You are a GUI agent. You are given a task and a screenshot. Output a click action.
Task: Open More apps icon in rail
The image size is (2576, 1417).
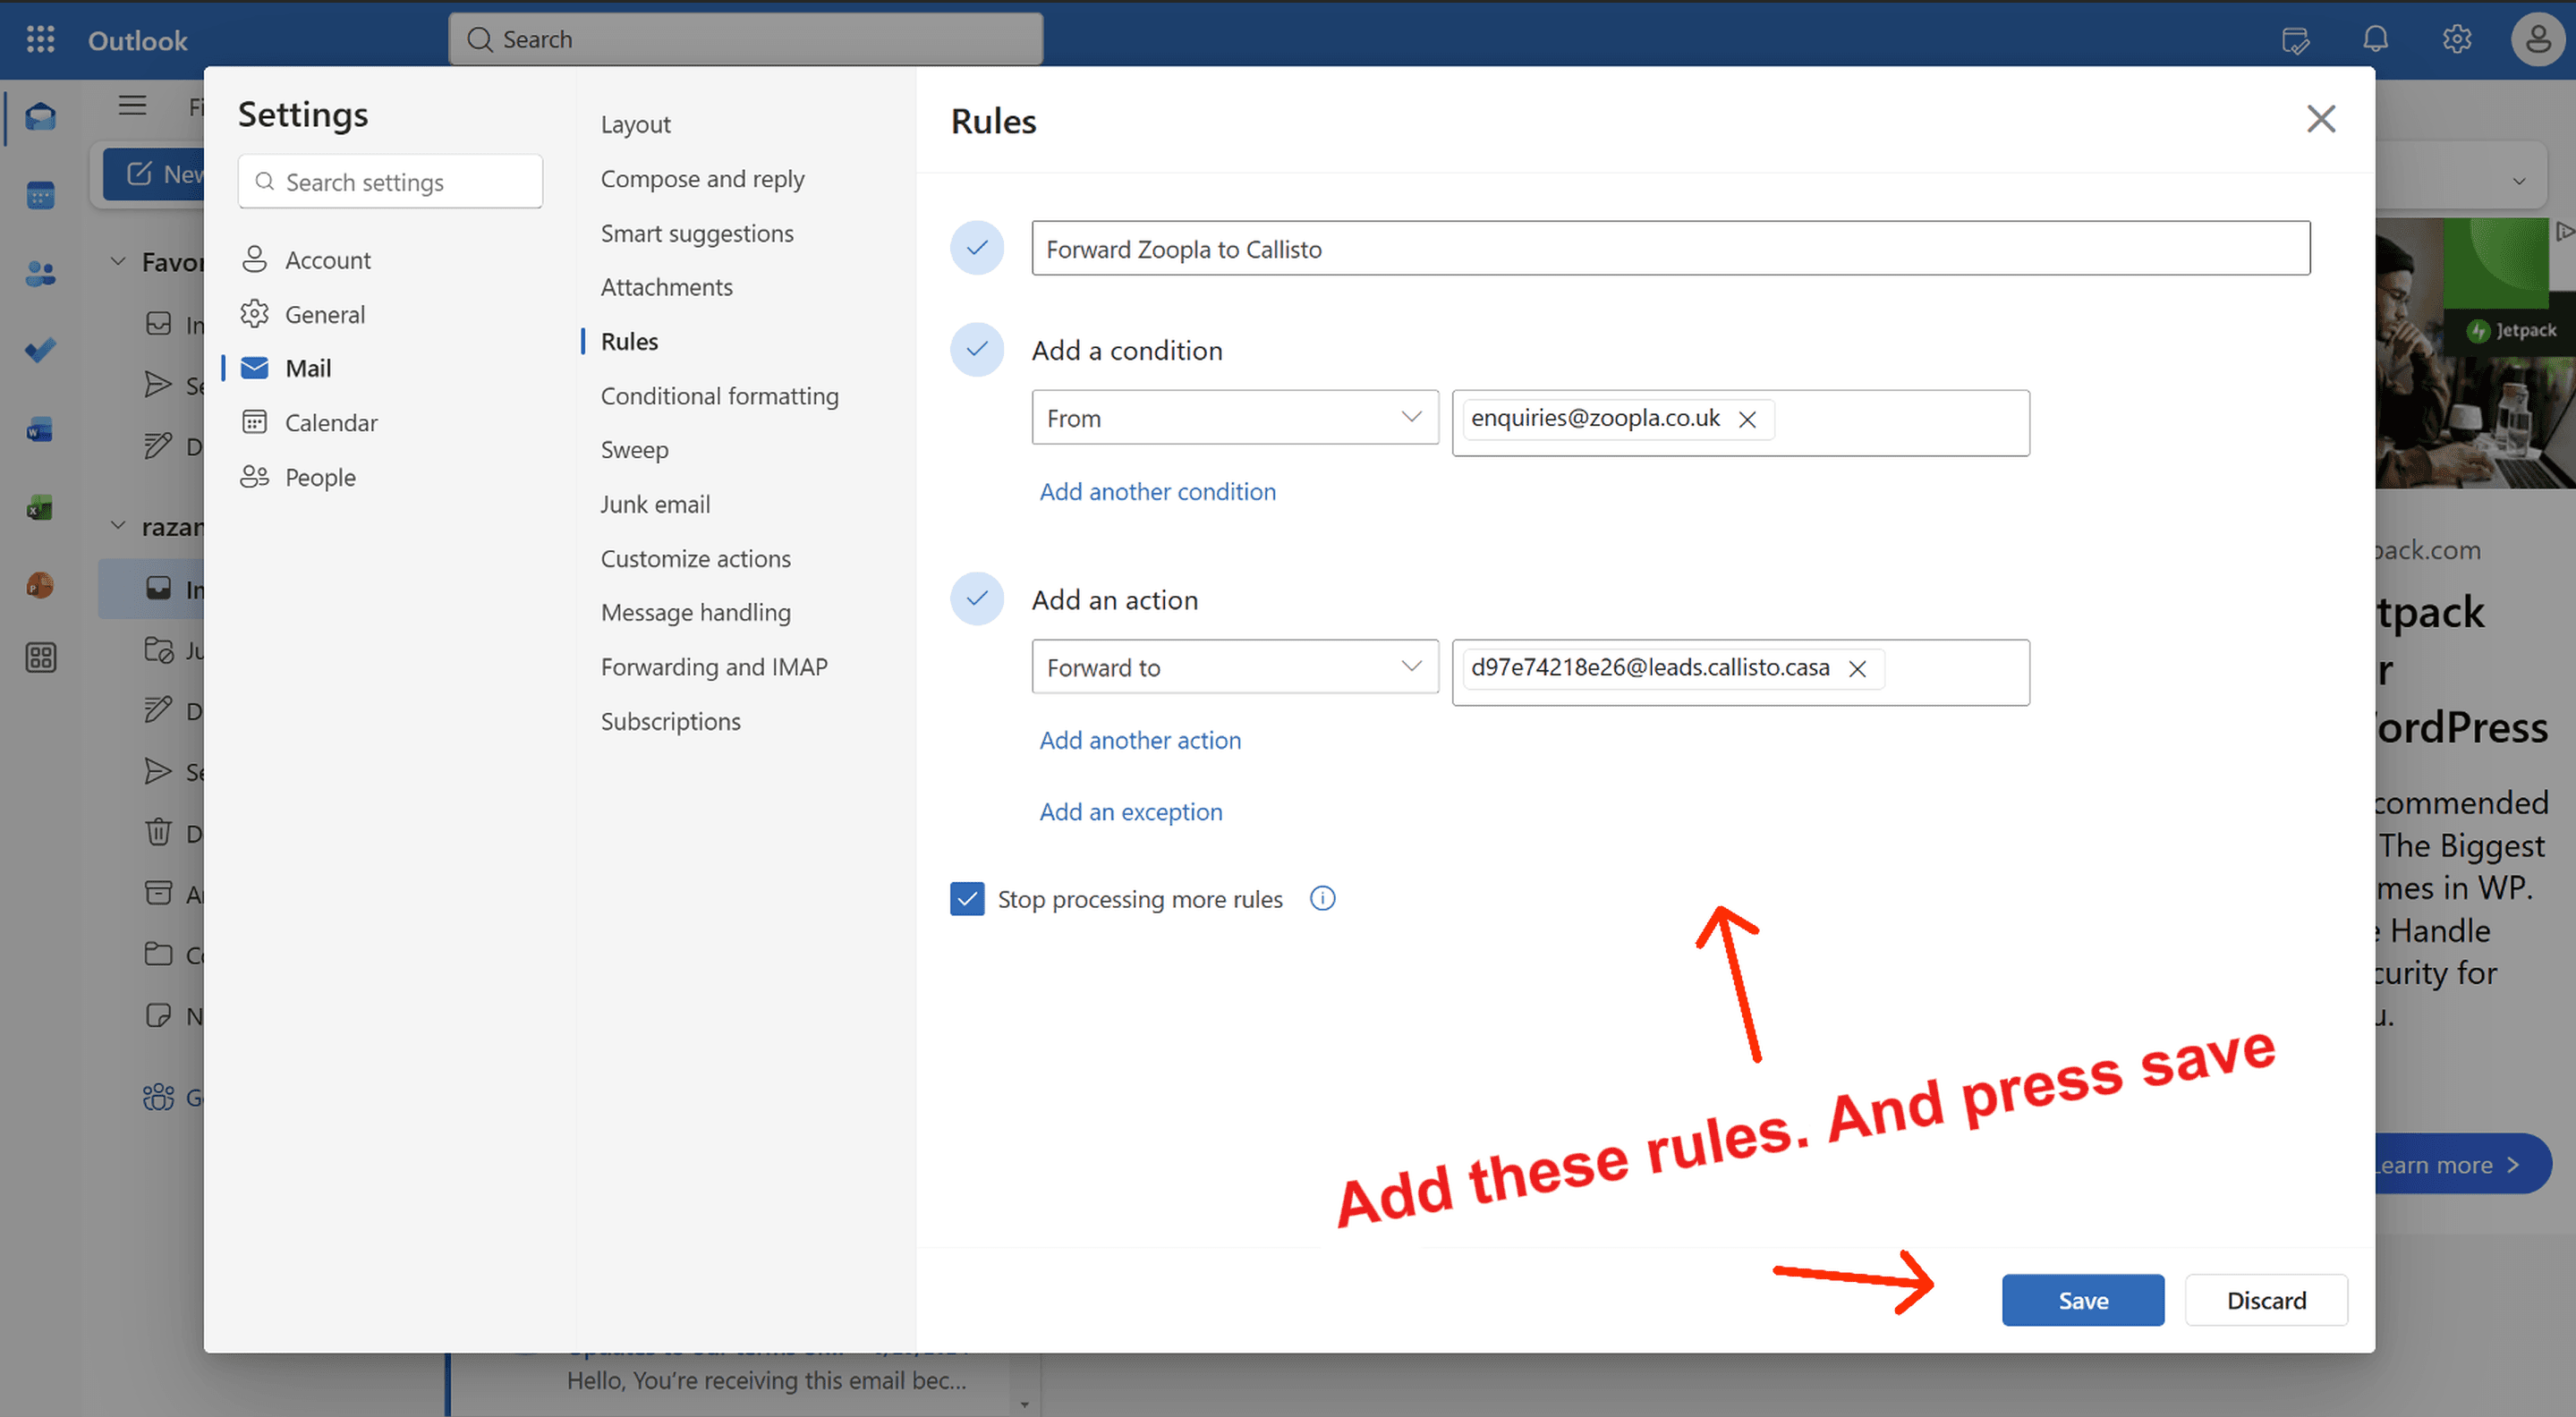[x=40, y=657]
